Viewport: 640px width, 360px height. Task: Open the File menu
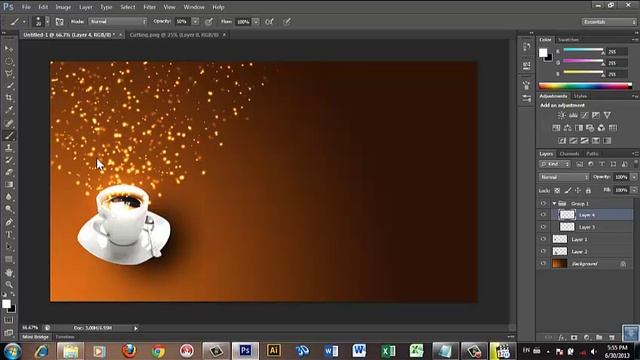[26, 7]
